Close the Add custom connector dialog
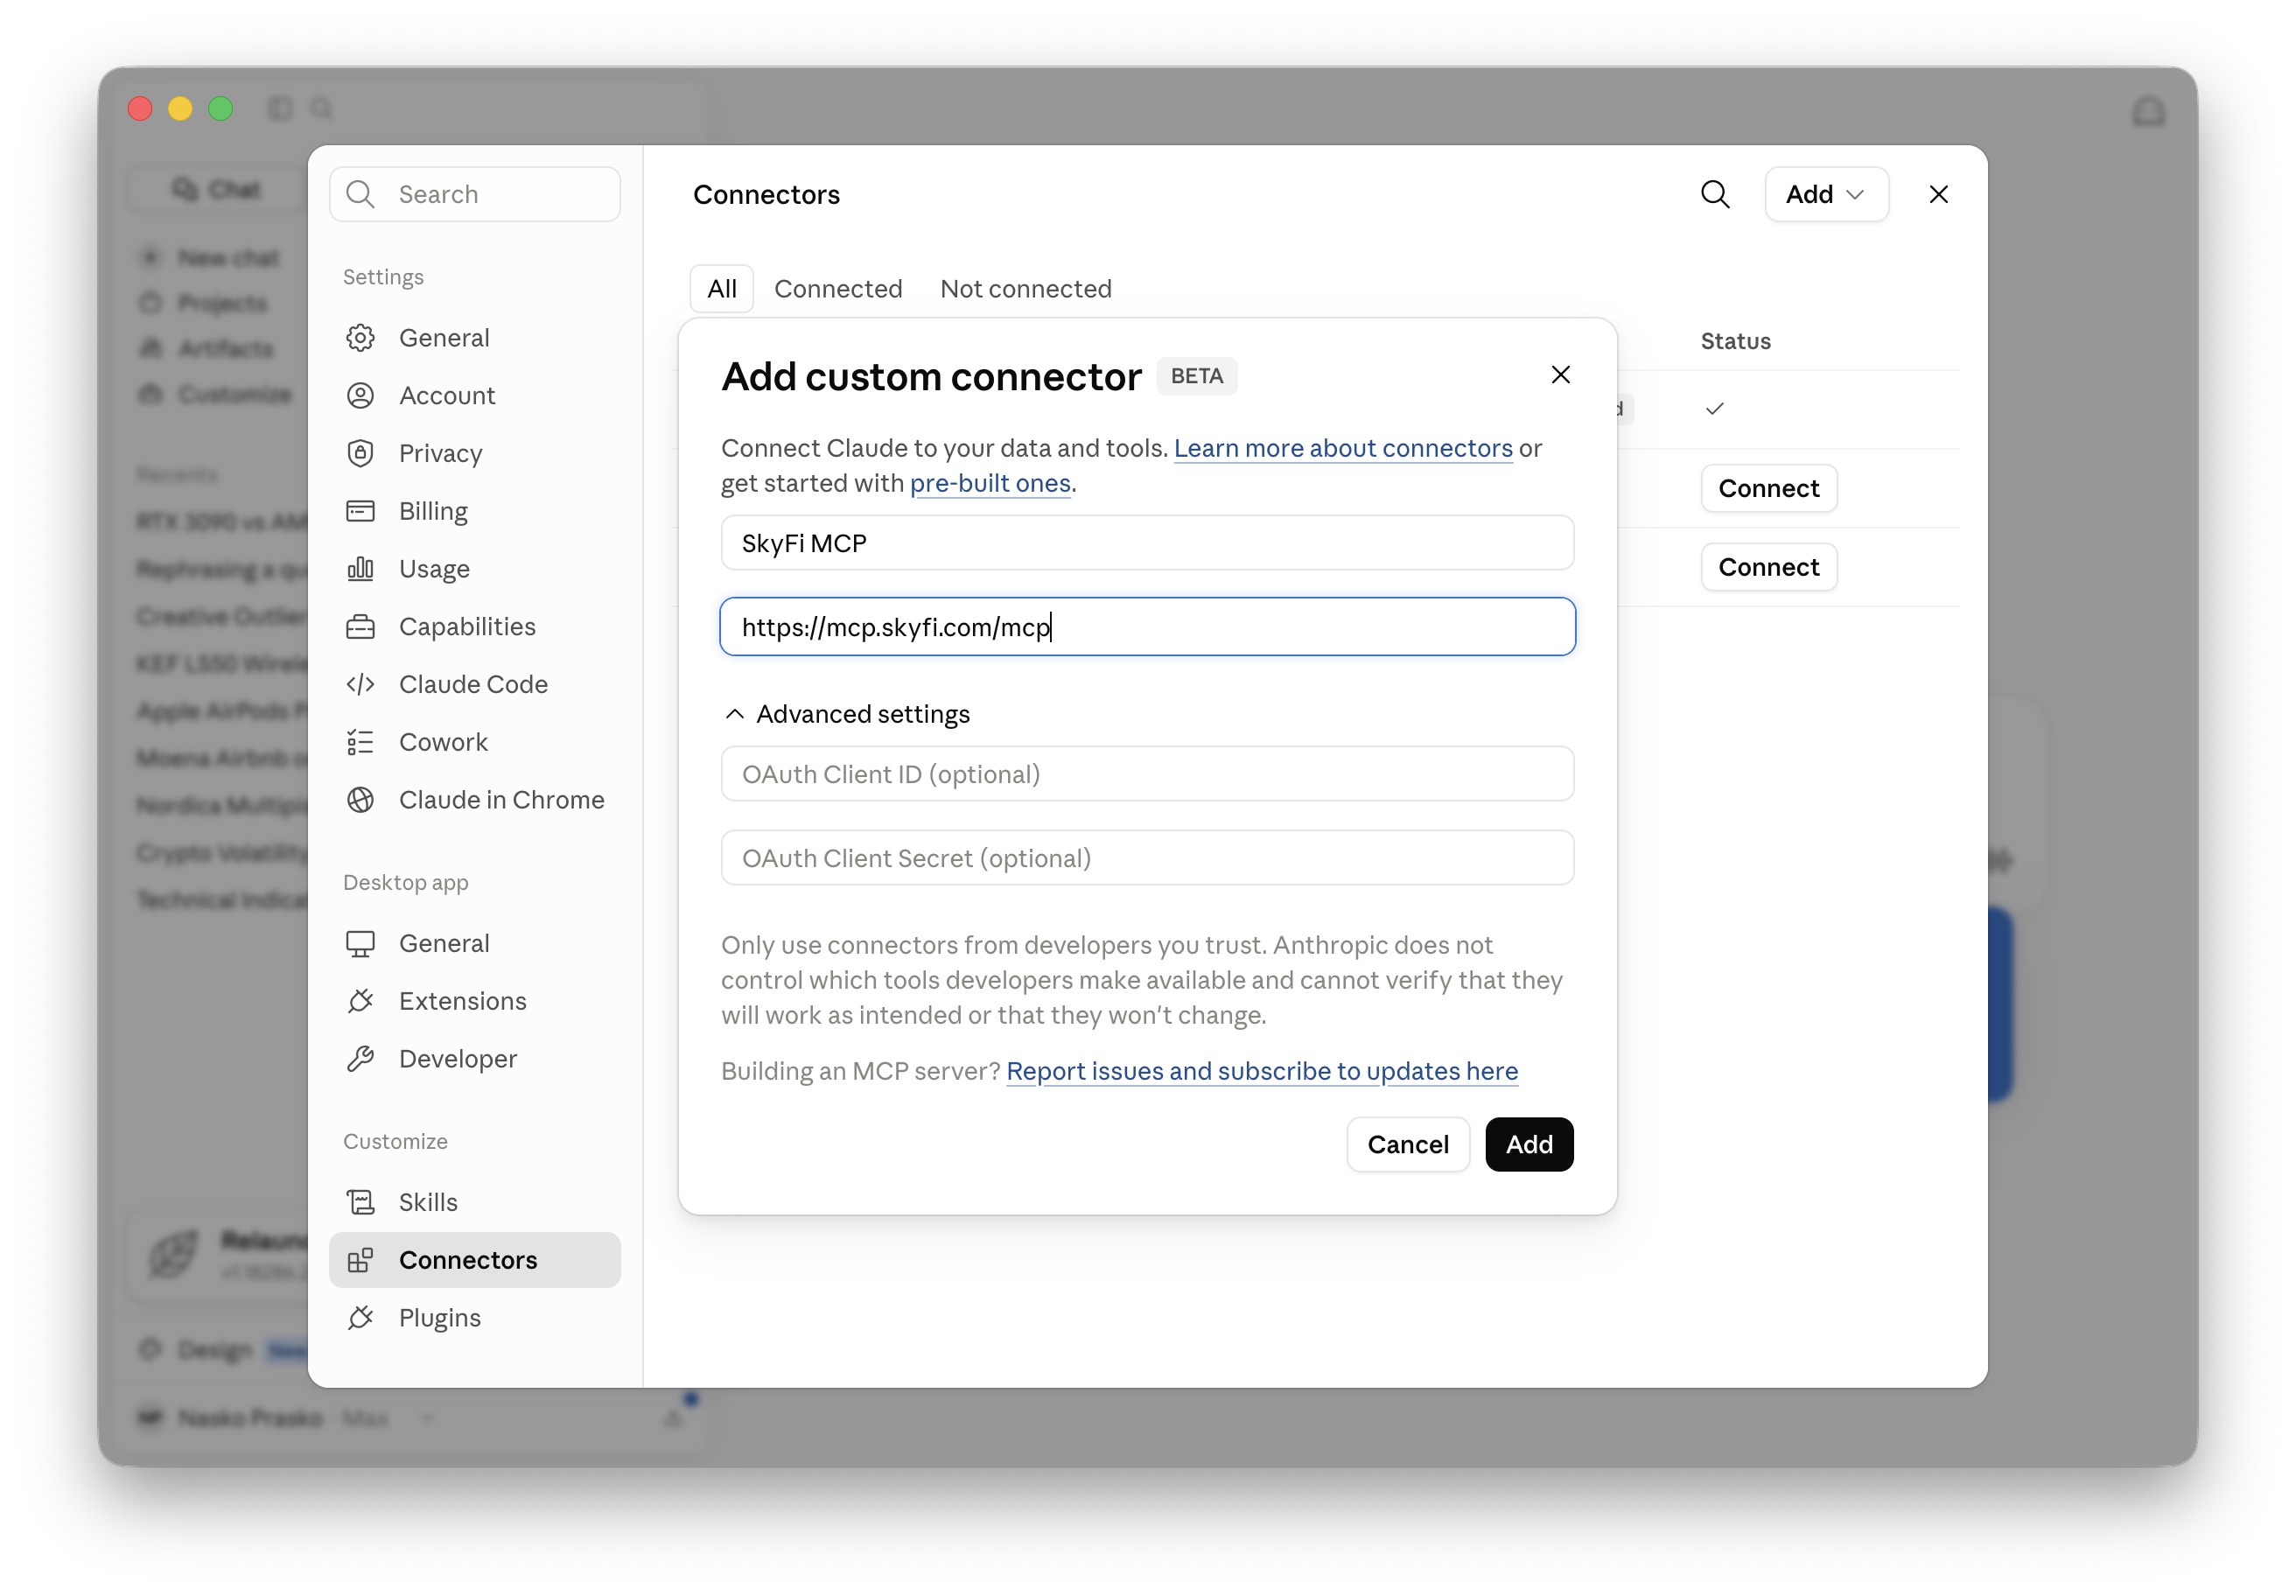2296x1596 pixels. [x=1561, y=375]
